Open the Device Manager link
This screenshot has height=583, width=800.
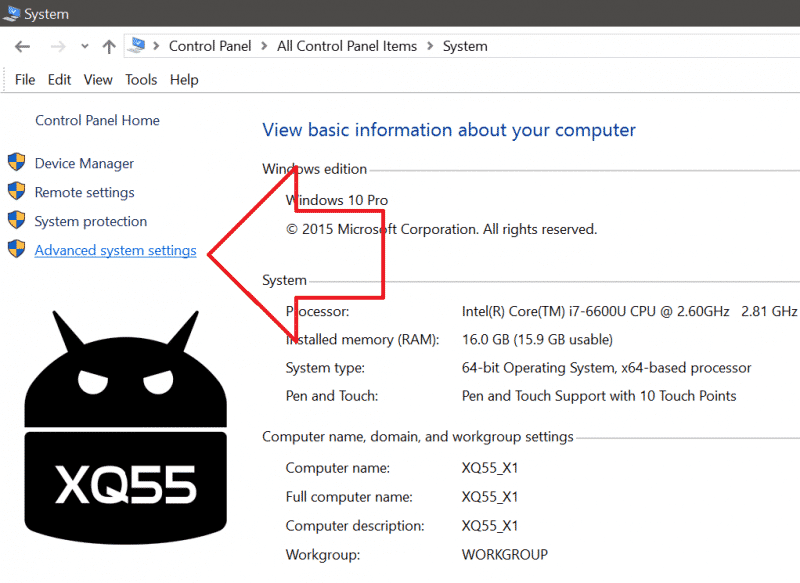point(84,164)
